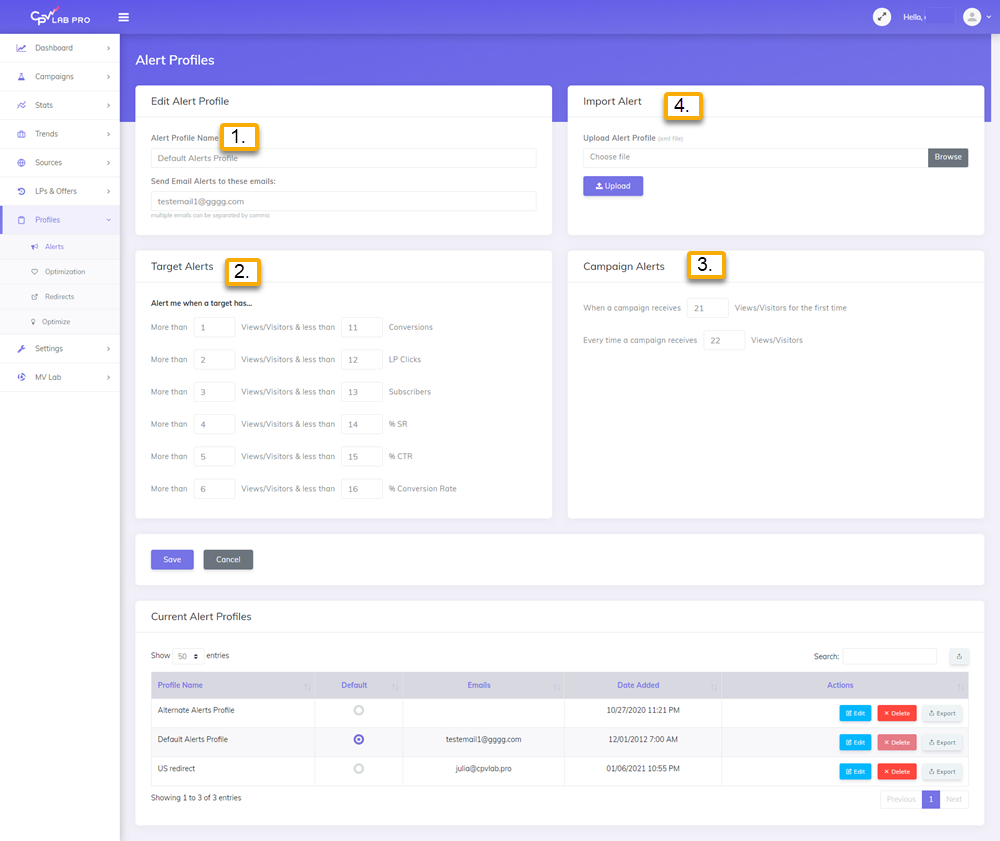Save the alert profile
The height and width of the screenshot is (841, 1000).
point(172,560)
